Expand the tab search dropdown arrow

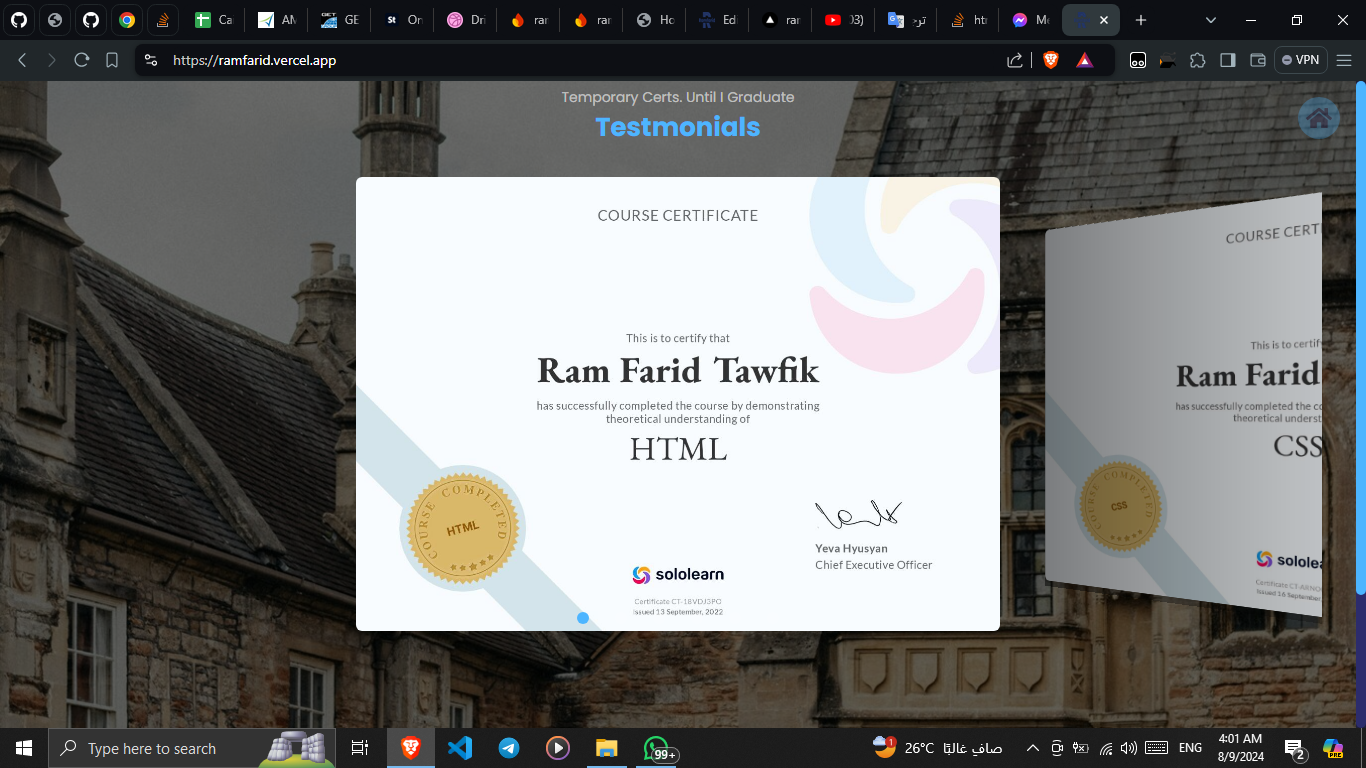click(1211, 20)
